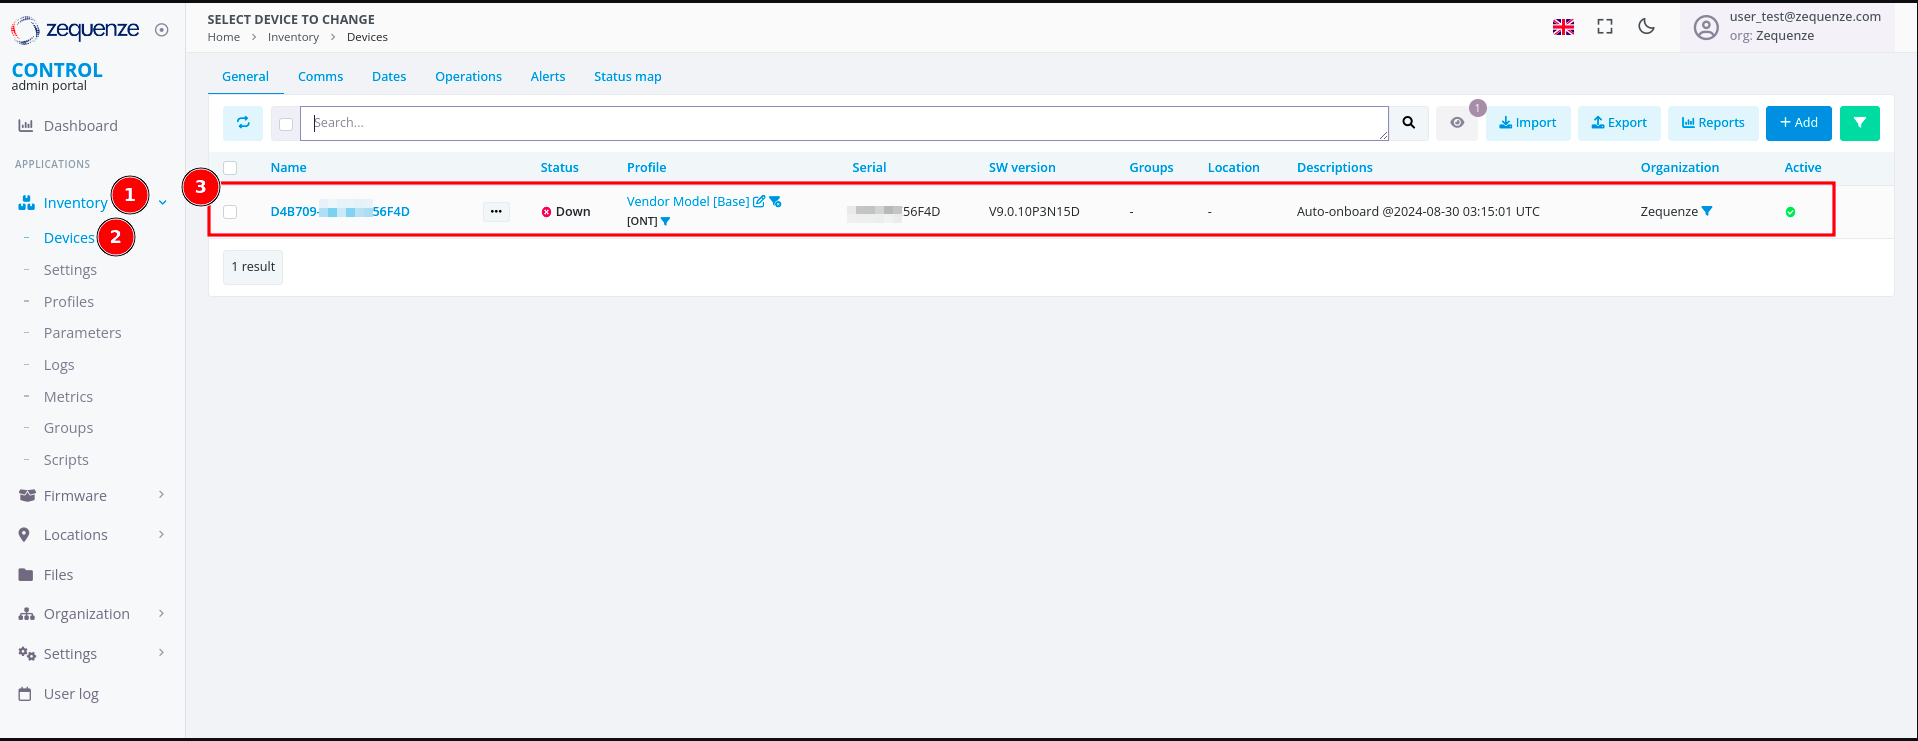This screenshot has width=1918, height=741.
Task: Open the three-dots menu for device row
Action: 496,212
